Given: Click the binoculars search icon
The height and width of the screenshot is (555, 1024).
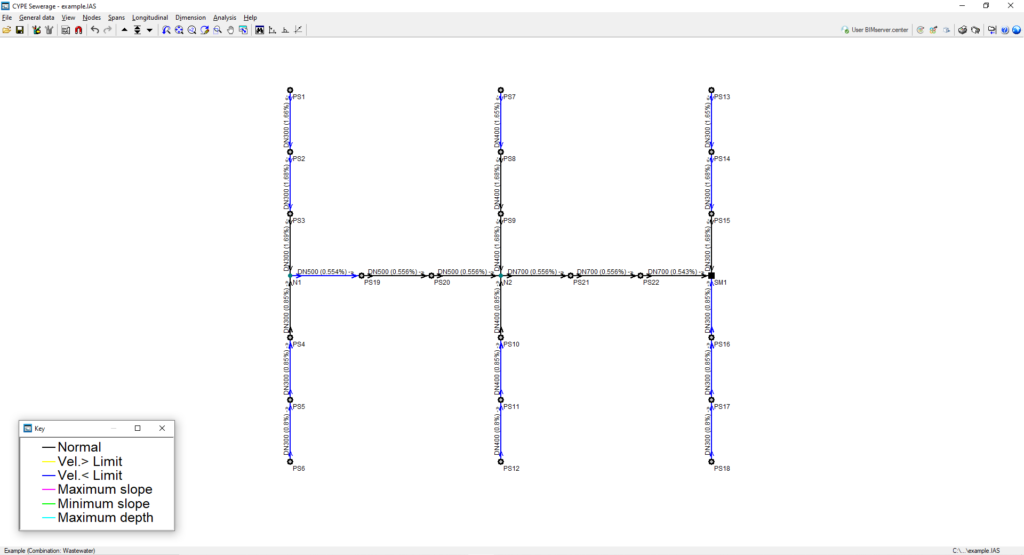Looking at the screenshot, I should [x=259, y=30].
